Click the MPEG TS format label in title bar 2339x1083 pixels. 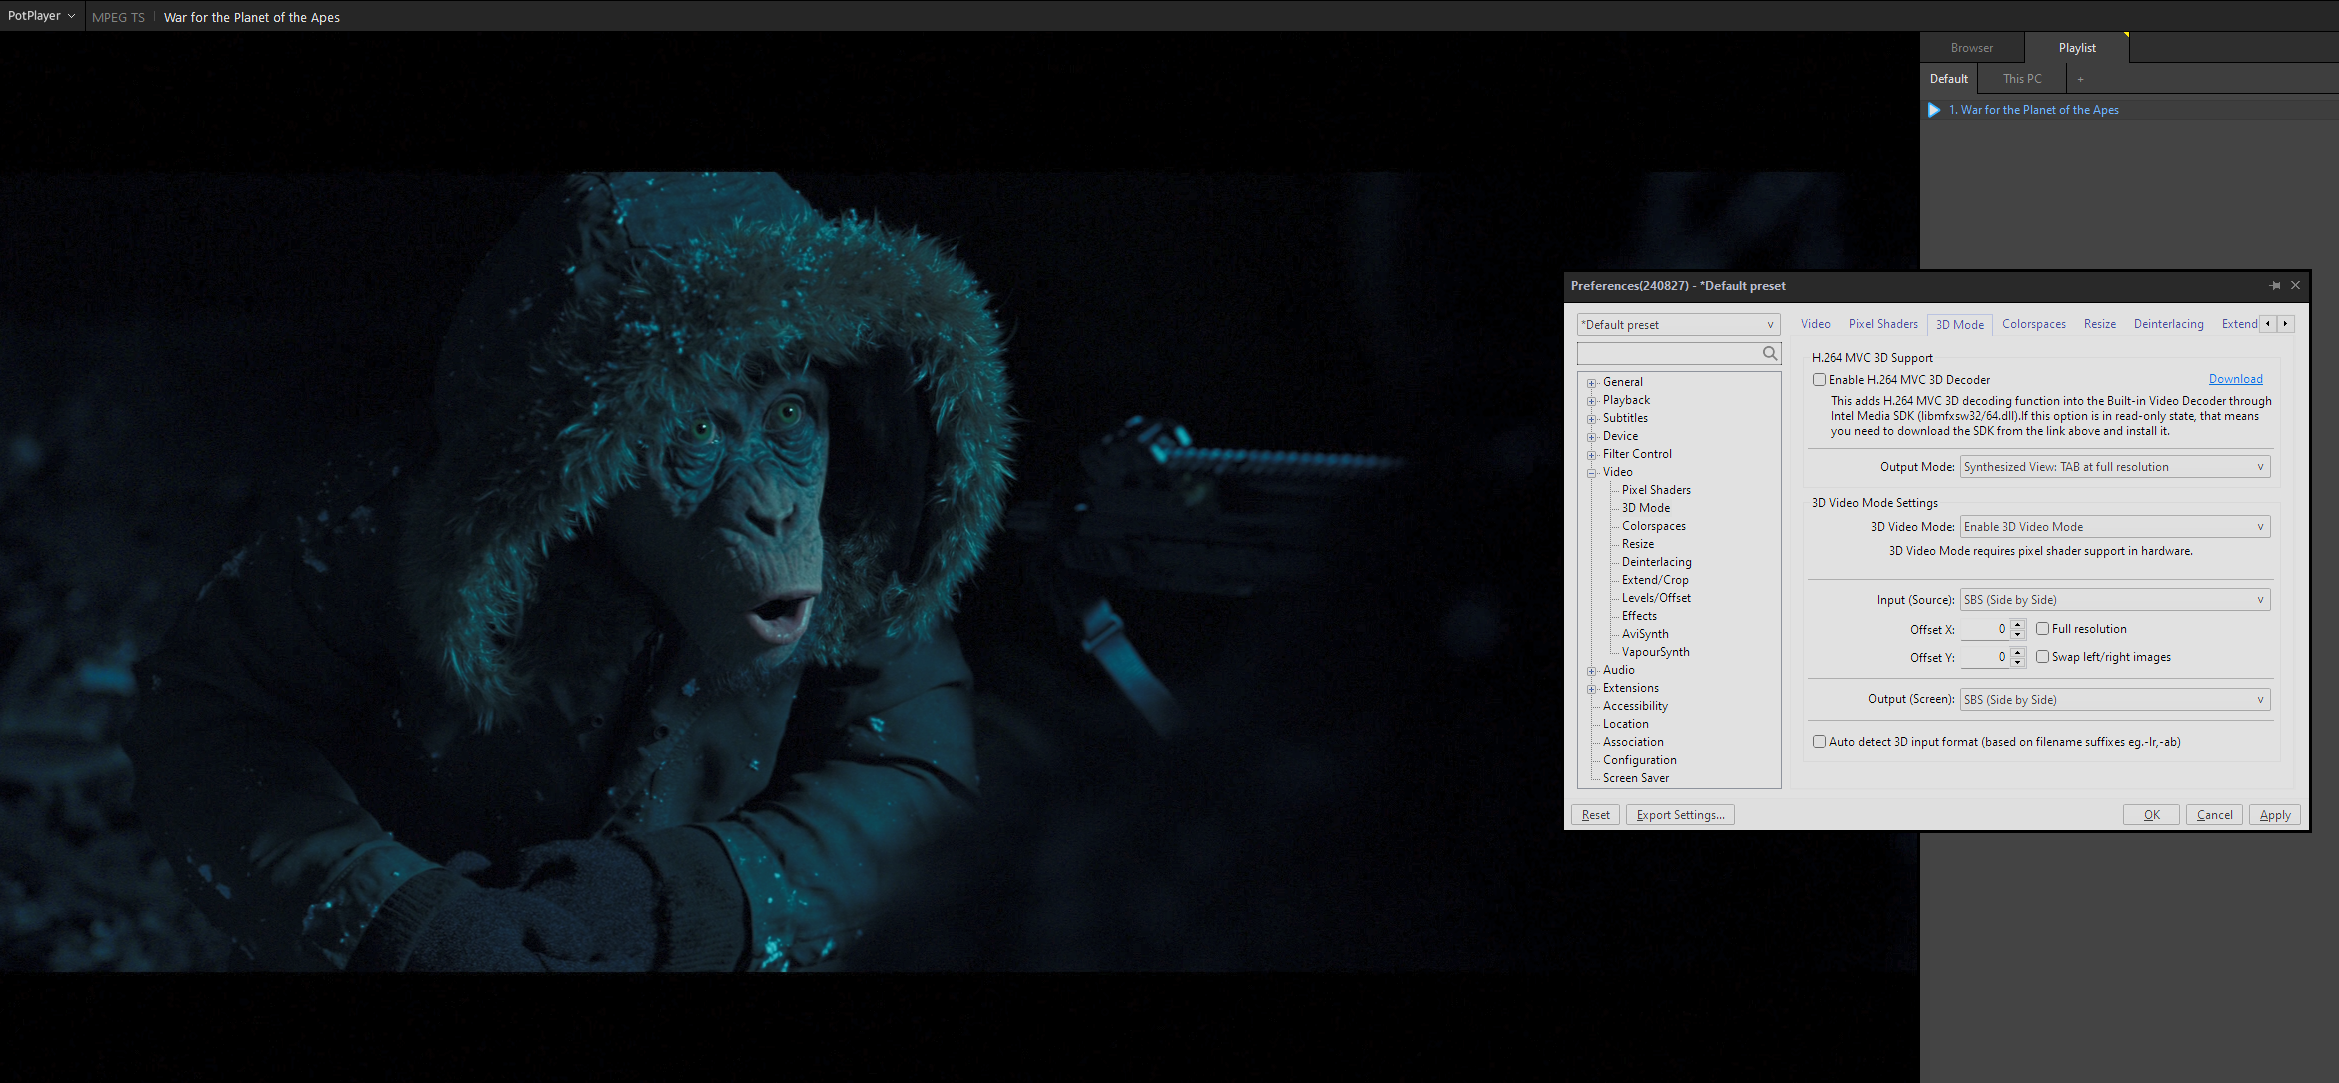[118, 17]
